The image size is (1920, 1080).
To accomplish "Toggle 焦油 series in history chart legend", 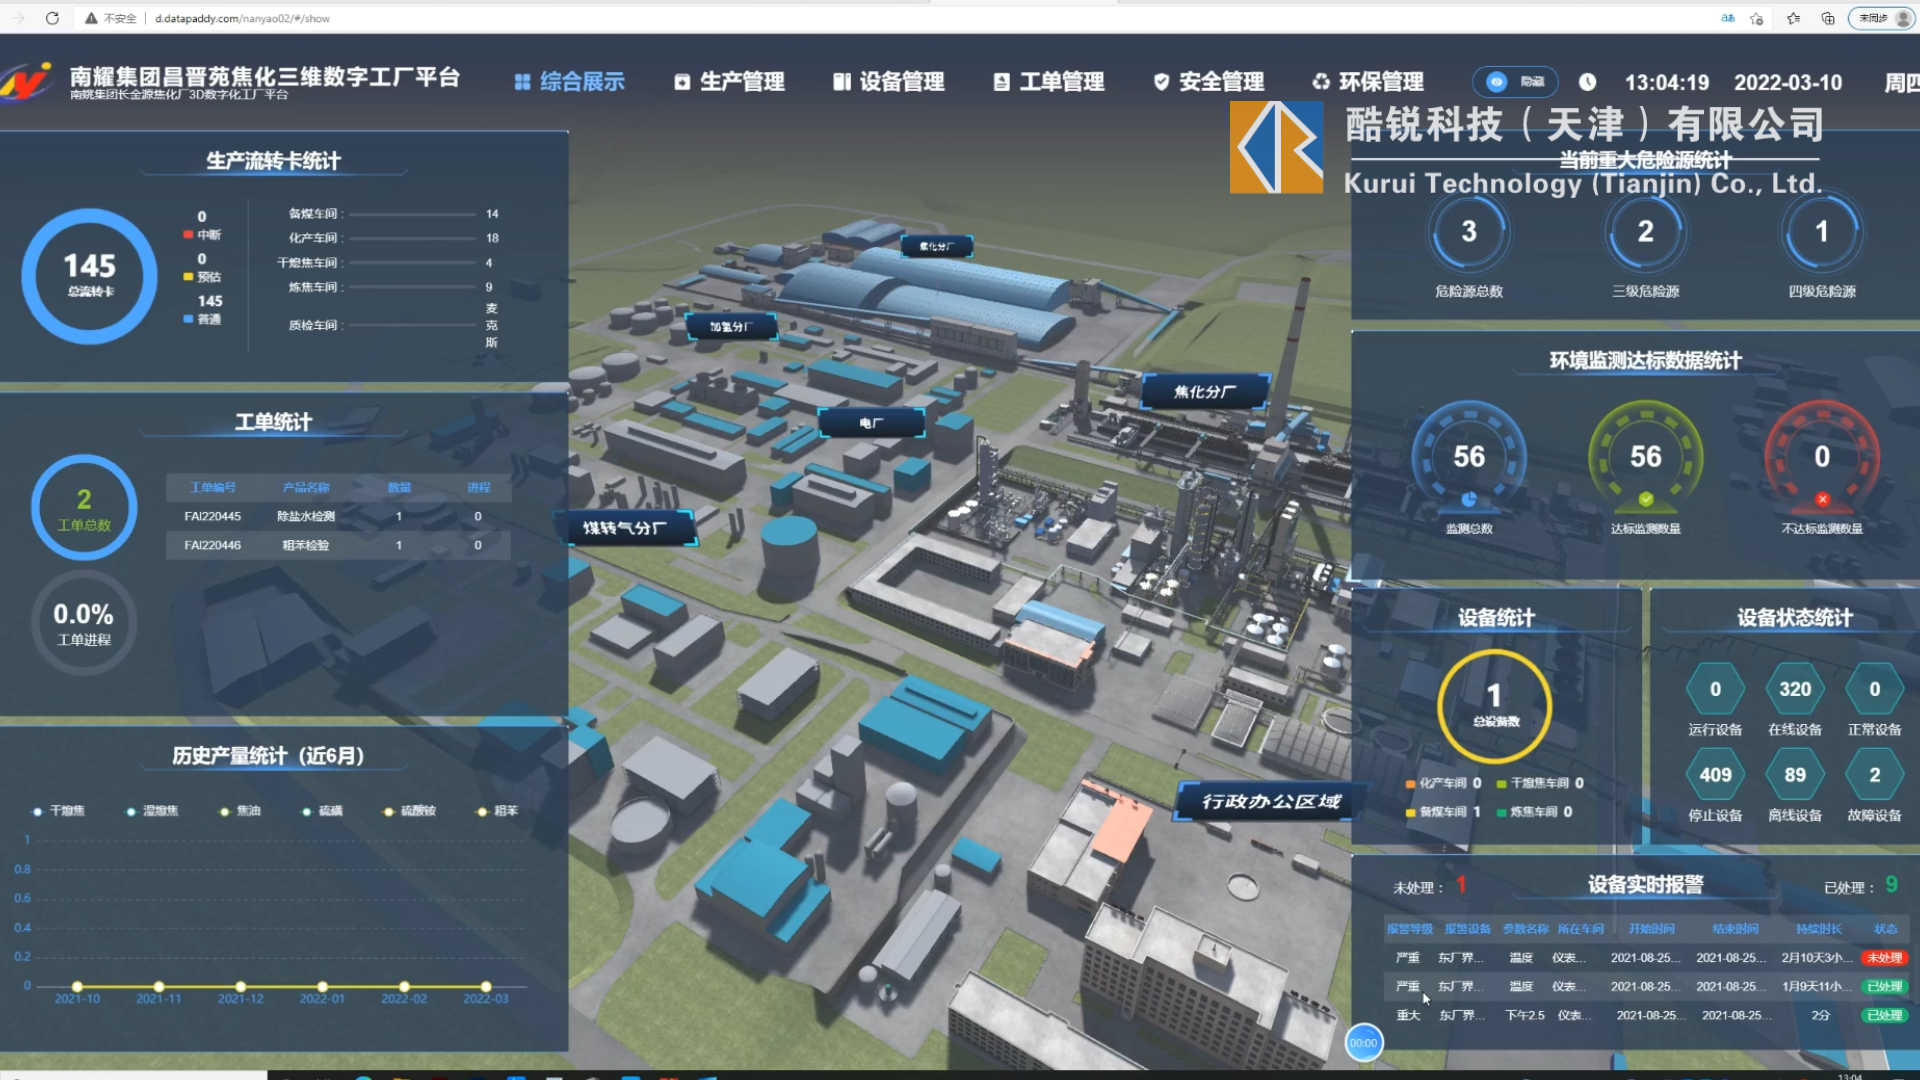I will pyautogui.click(x=240, y=811).
